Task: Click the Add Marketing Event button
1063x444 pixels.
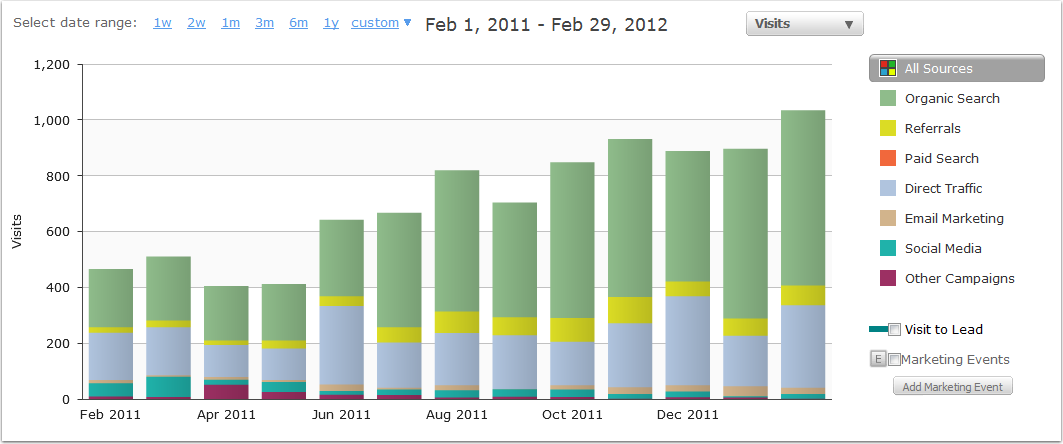Action: pyautogui.click(x=953, y=386)
